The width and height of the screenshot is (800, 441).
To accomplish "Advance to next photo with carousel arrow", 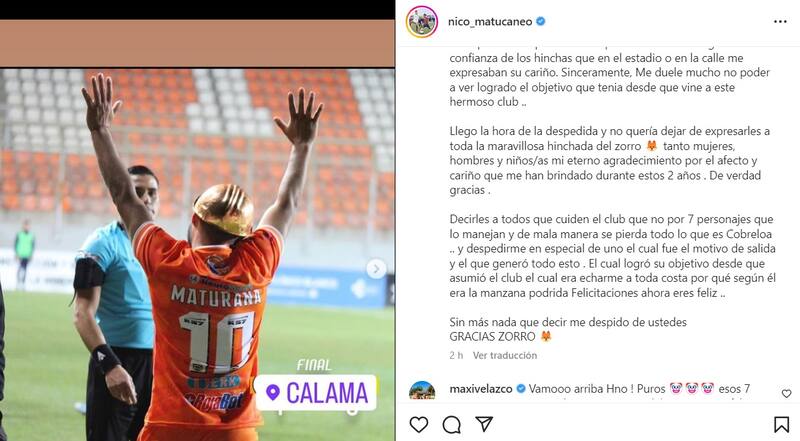I will [376, 269].
